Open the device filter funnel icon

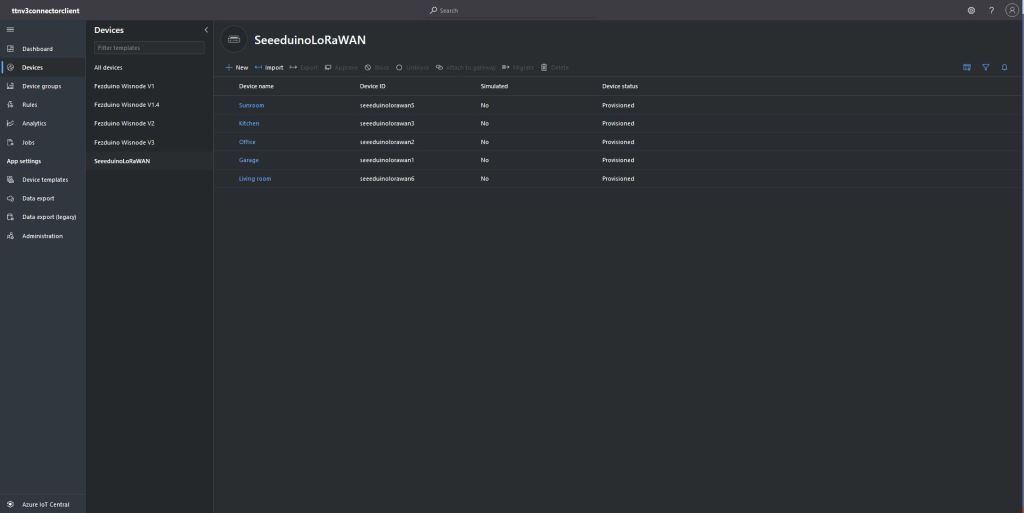(985, 68)
